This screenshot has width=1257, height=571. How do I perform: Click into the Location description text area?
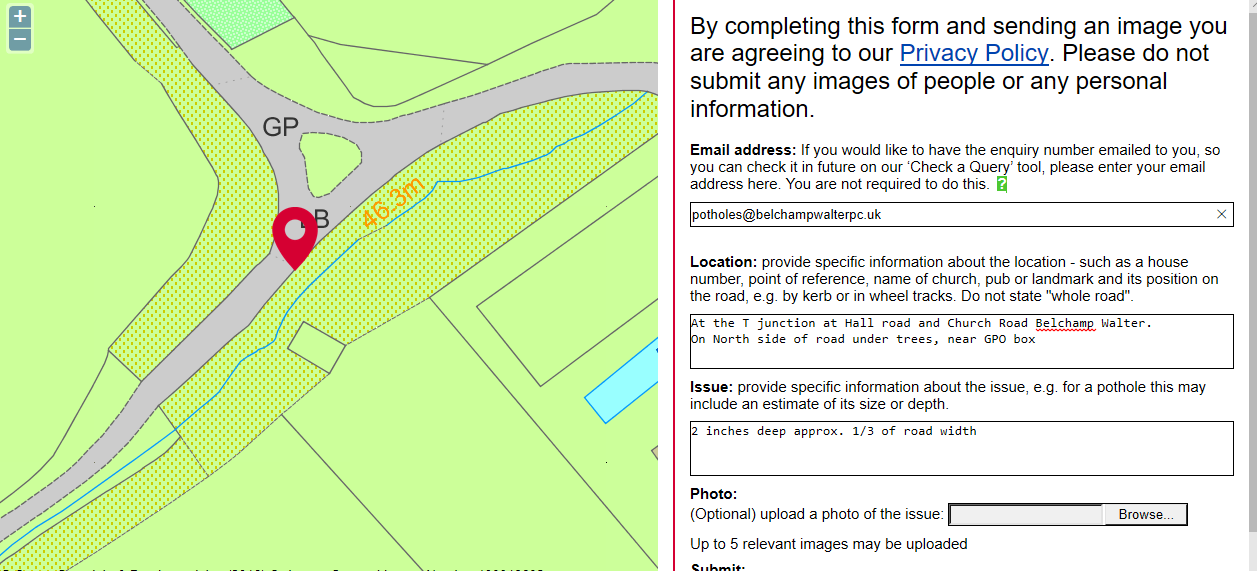coord(961,341)
